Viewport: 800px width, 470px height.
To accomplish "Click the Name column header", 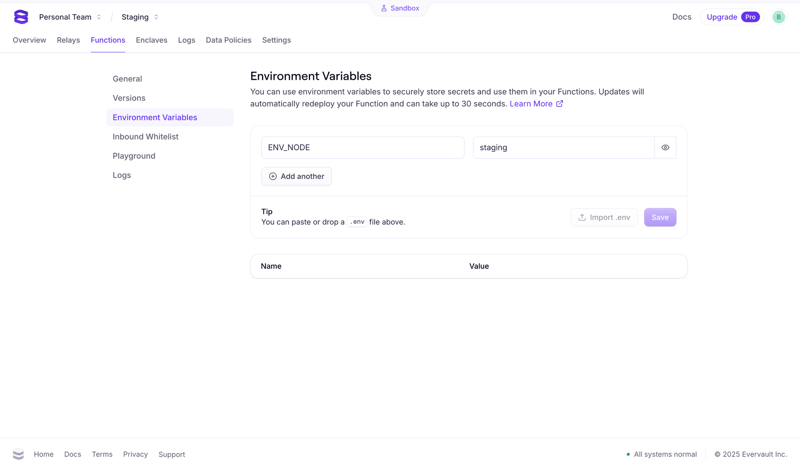I will [271, 266].
